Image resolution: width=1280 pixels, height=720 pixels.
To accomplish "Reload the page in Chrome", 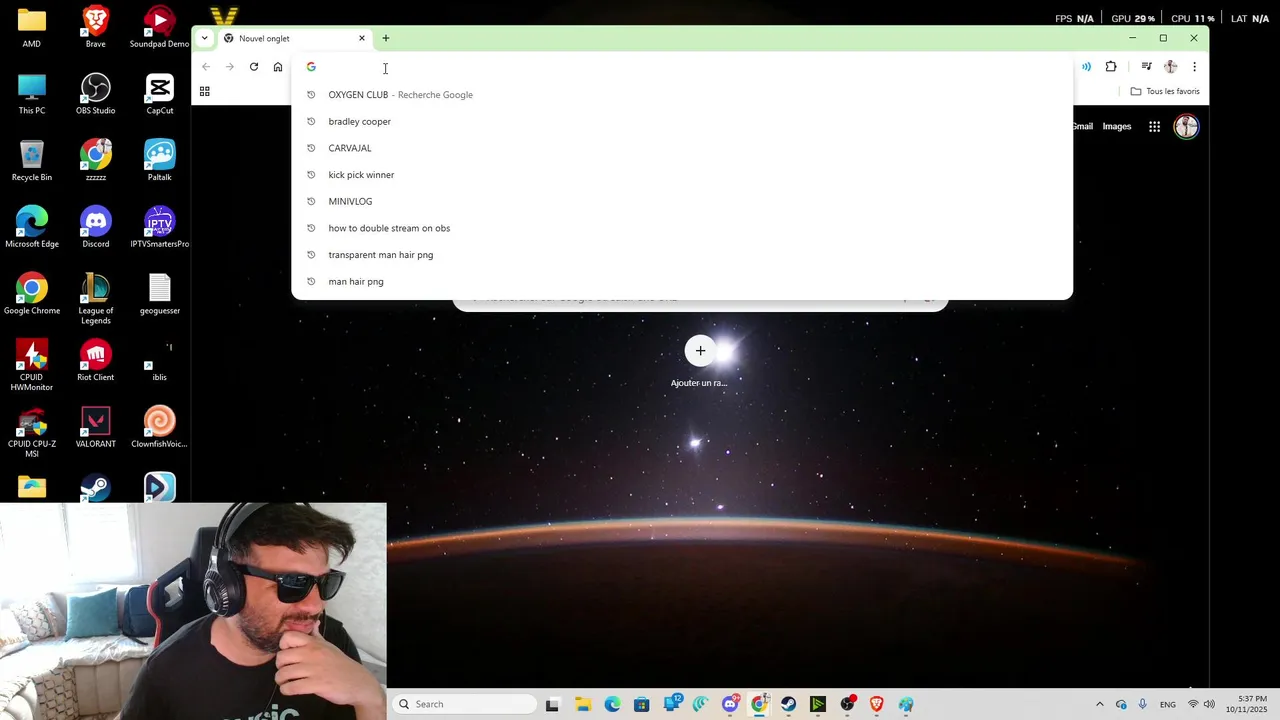I will click(x=254, y=67).
